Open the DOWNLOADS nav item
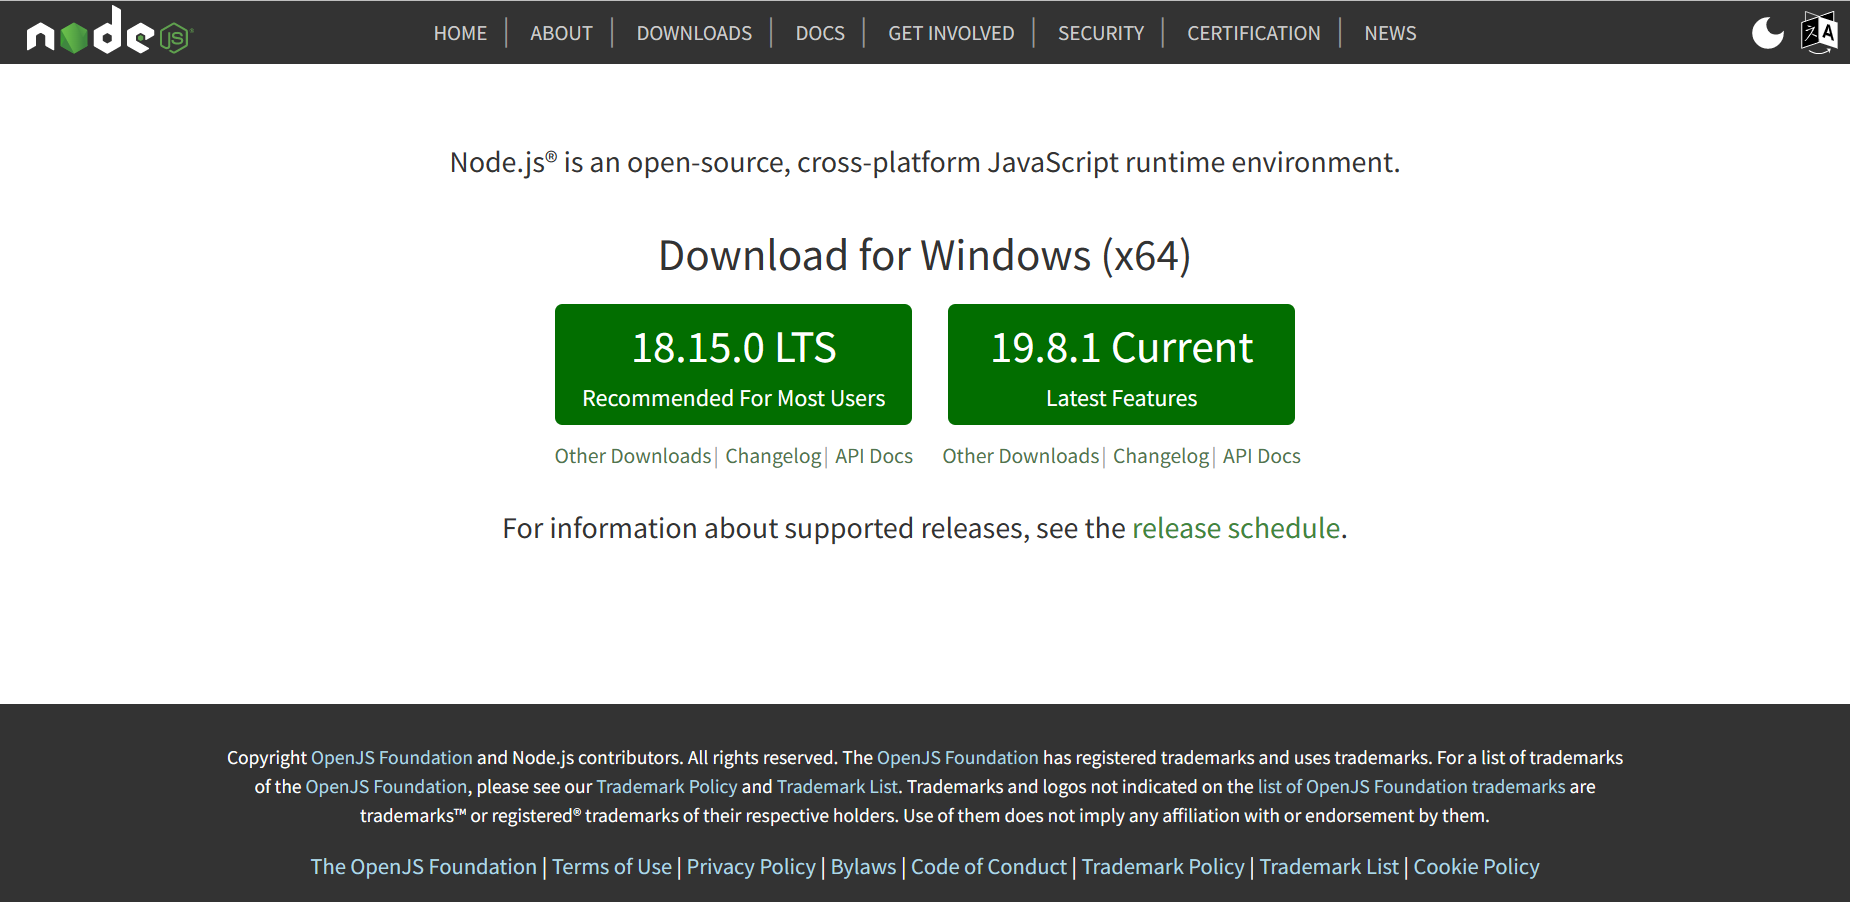 point(694,33)
